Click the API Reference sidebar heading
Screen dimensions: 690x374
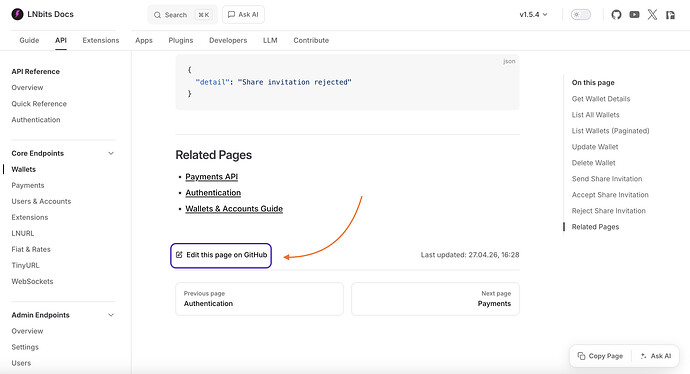pos(36,71)
